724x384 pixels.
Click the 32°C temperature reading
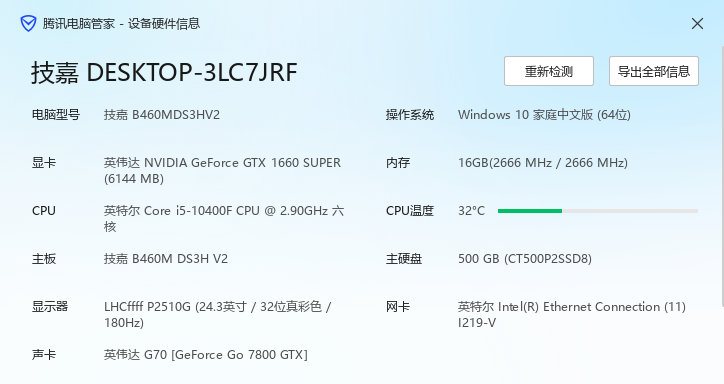[x=471, y=210]
